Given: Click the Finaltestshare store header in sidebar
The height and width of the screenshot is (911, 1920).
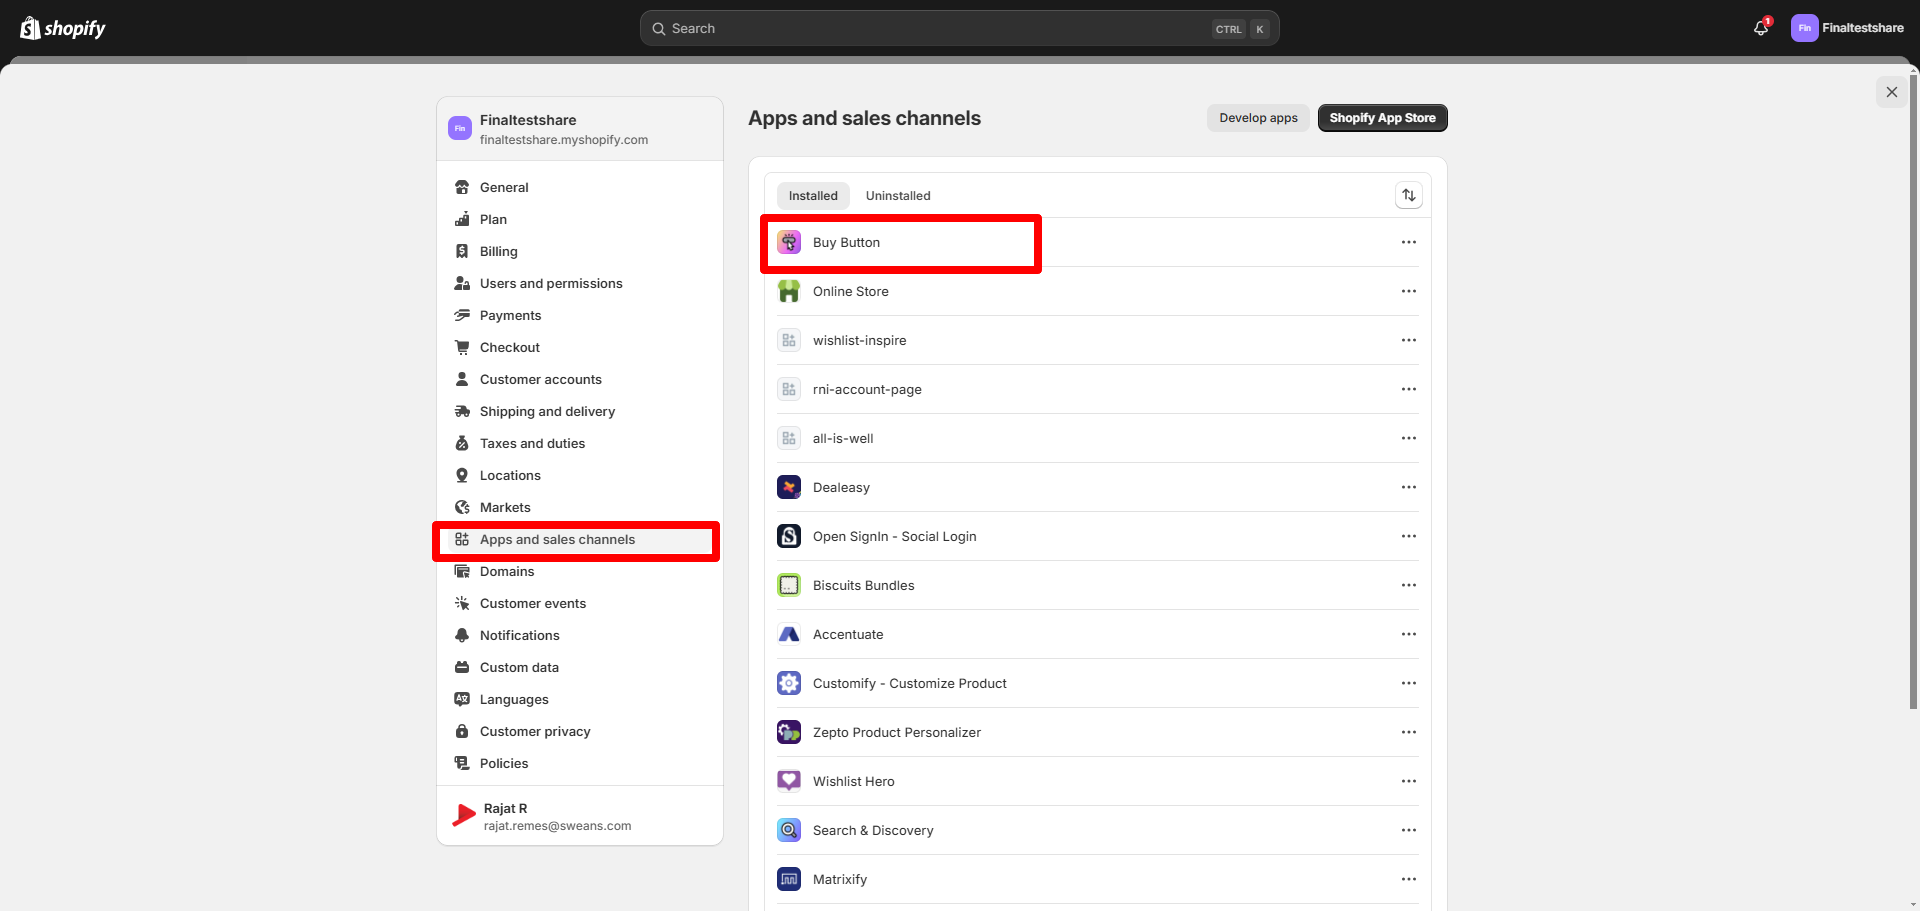Looking at the screenshot, I should point(580,129).
